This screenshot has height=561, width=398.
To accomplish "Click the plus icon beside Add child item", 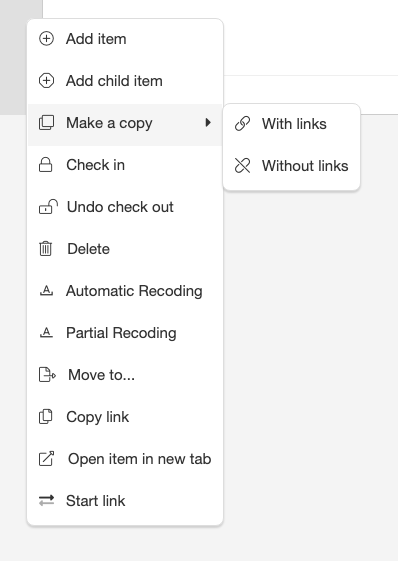I will point(46,81).
